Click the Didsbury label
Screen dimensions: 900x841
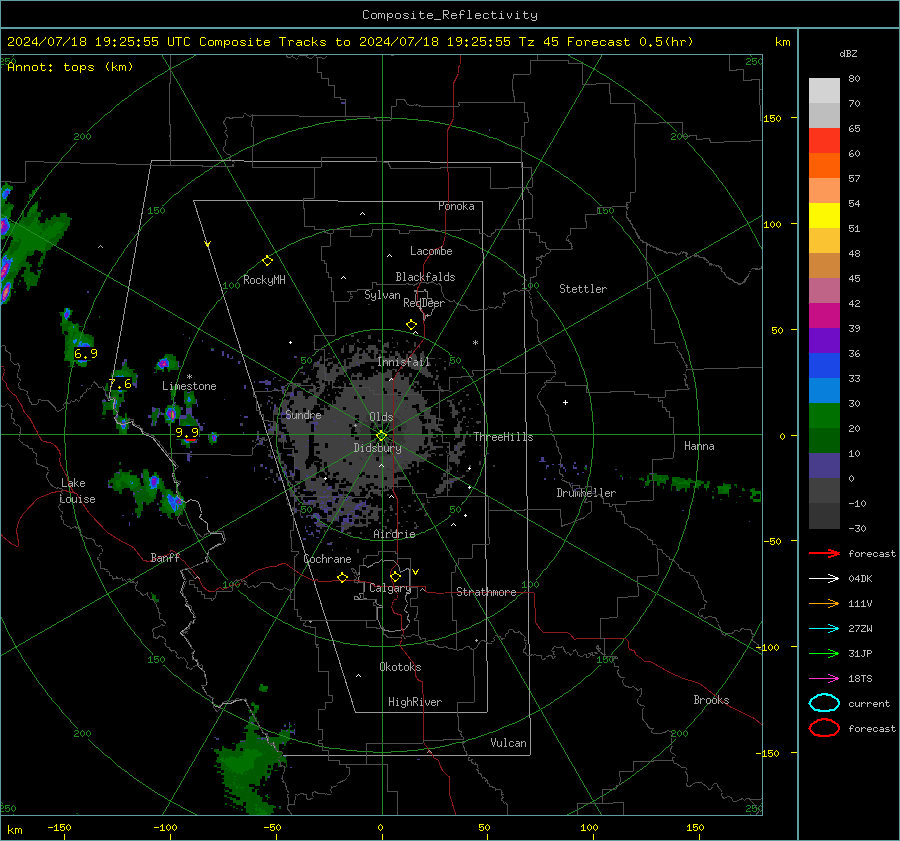377,448
